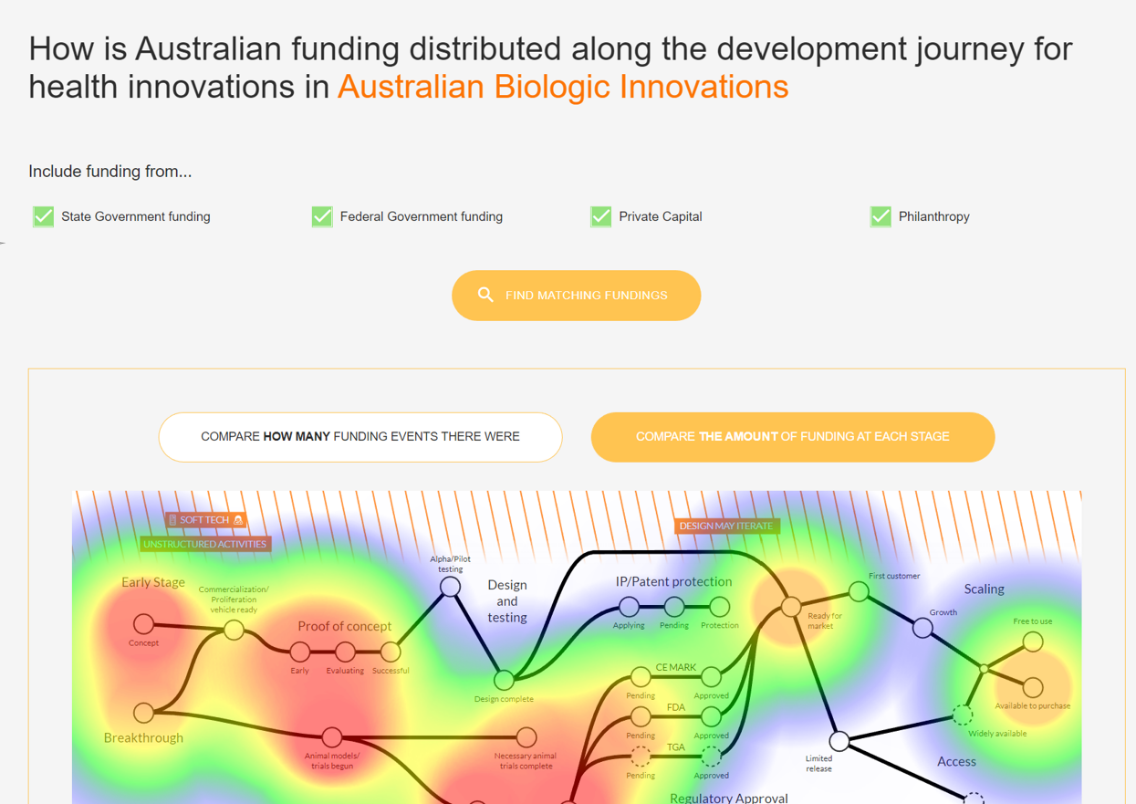Click the Animal models trials begun node
The width and height of the screenshot is (1136, 804).
(x=332, y=737)
